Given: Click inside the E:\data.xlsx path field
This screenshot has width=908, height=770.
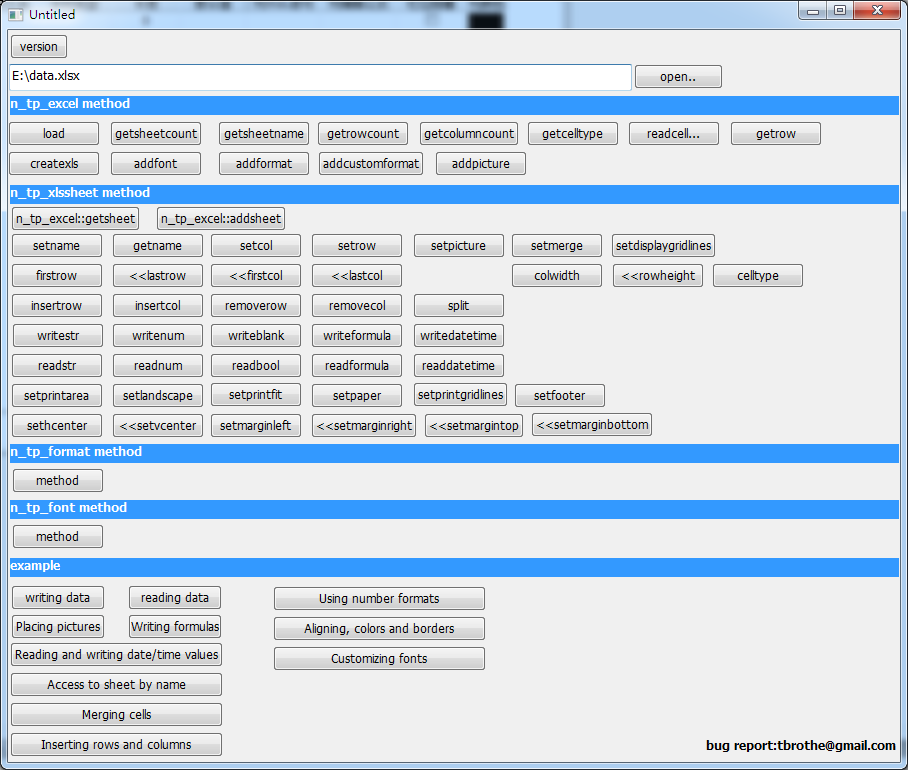Looking at the screenshot, I should (x=320, y=76).
